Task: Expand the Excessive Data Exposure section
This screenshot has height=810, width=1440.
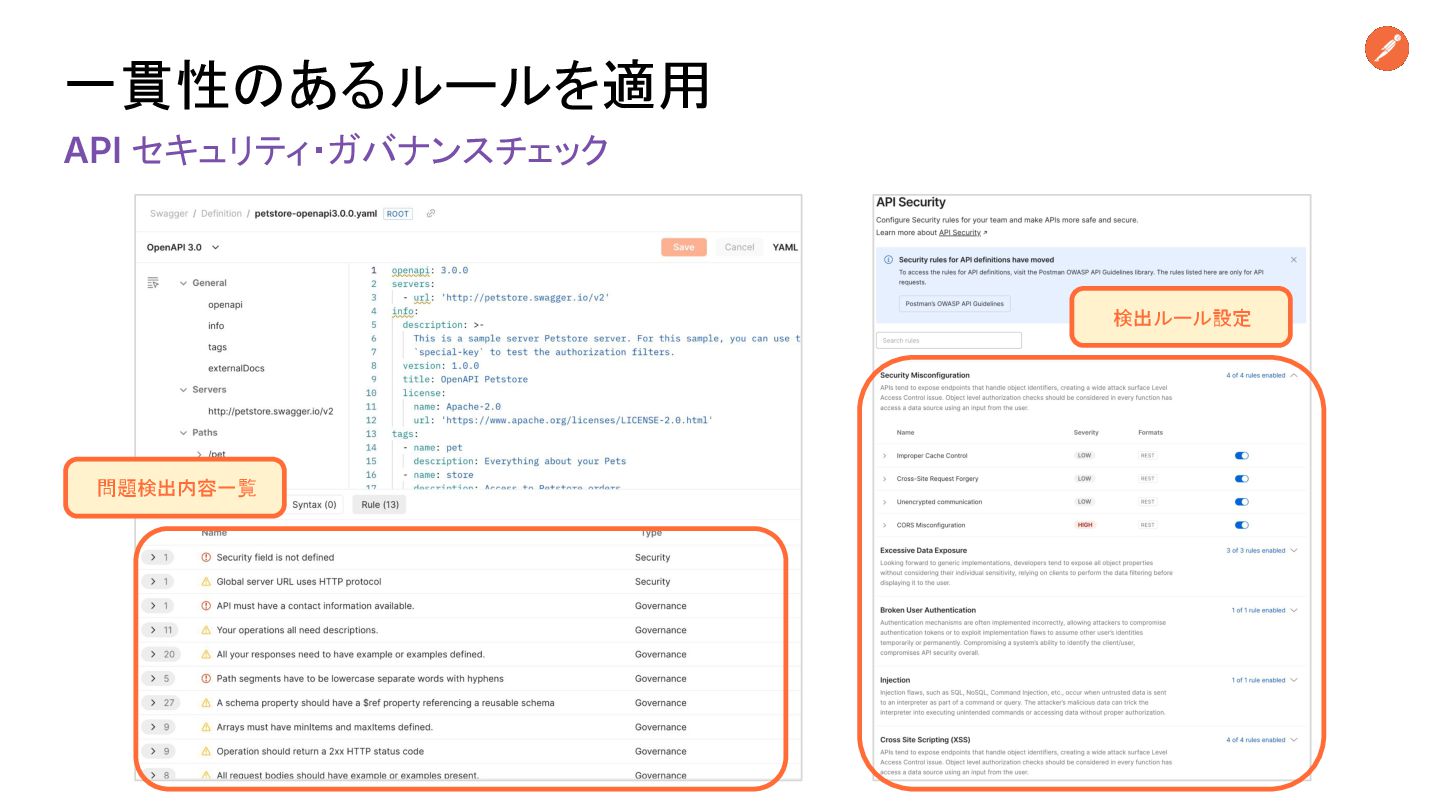Action: (x=1294, y=550)
